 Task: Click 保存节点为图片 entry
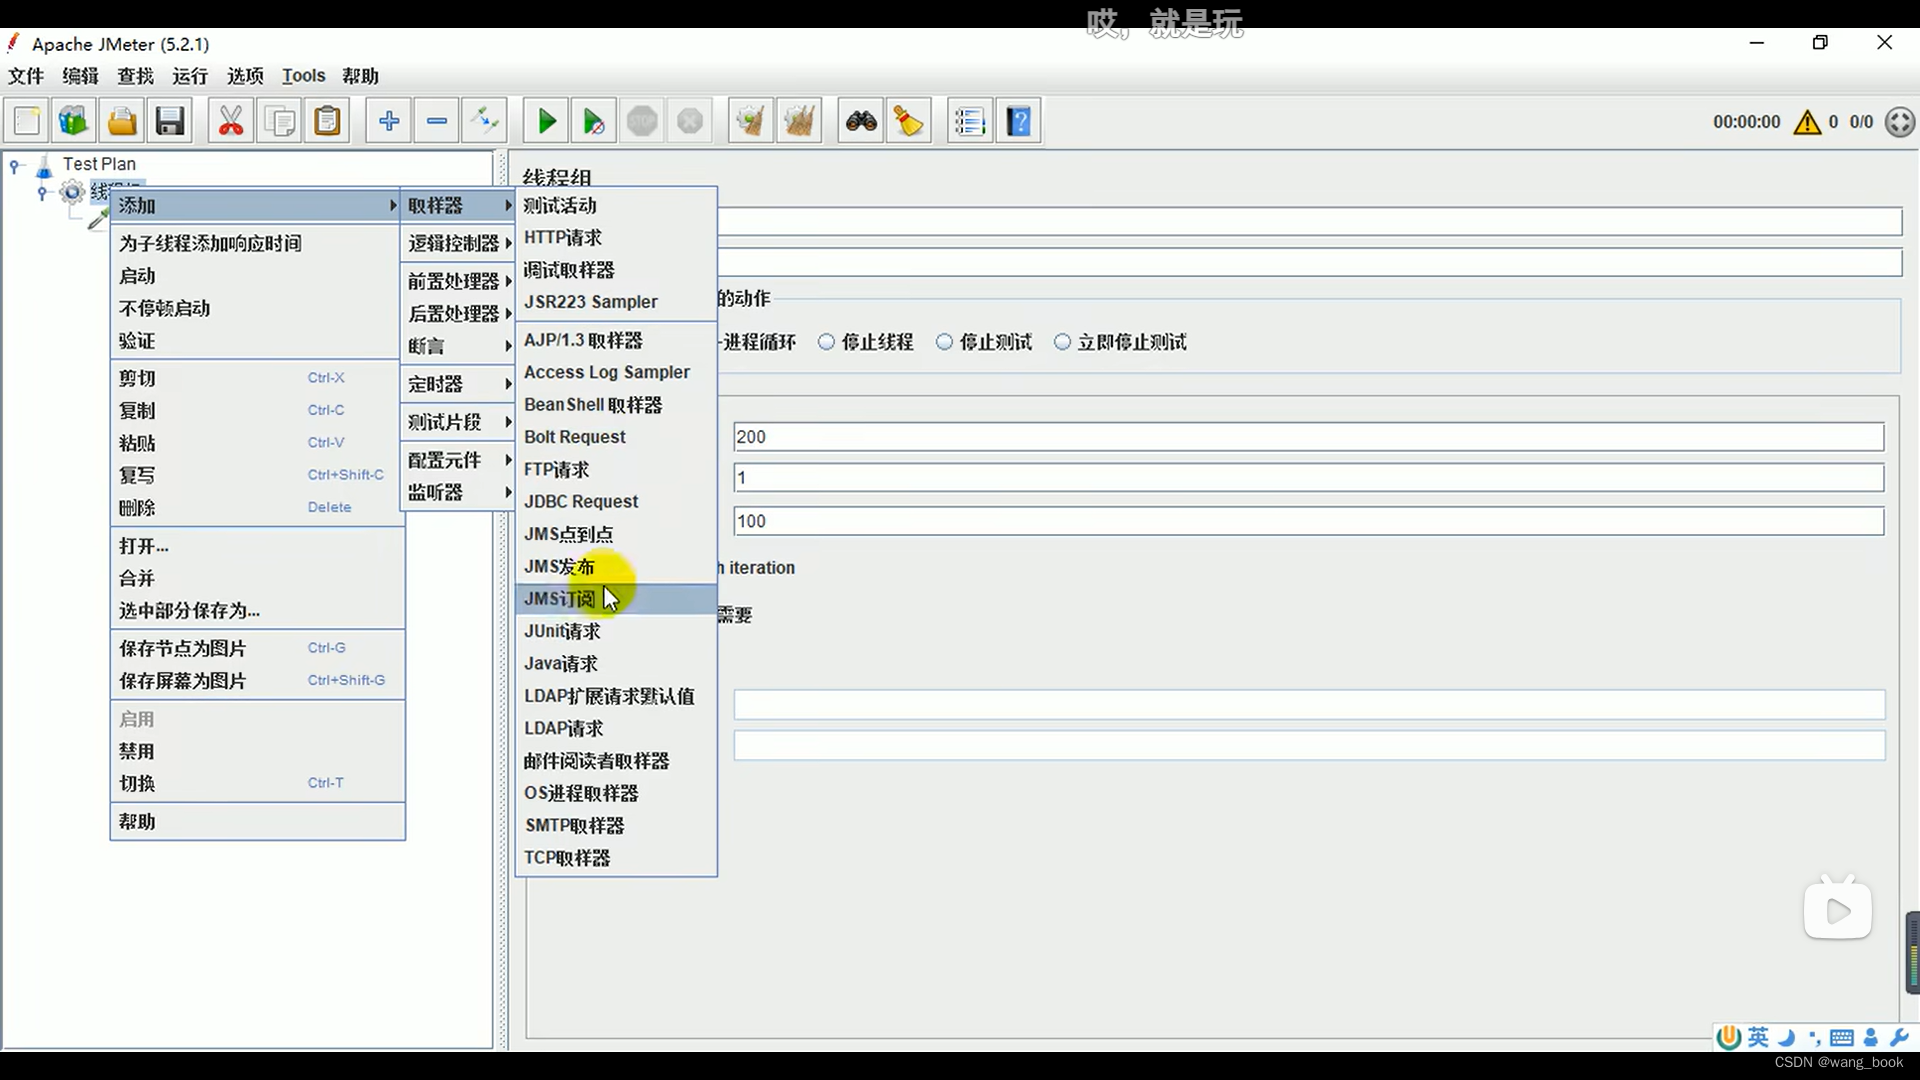(x=255, y=648)
